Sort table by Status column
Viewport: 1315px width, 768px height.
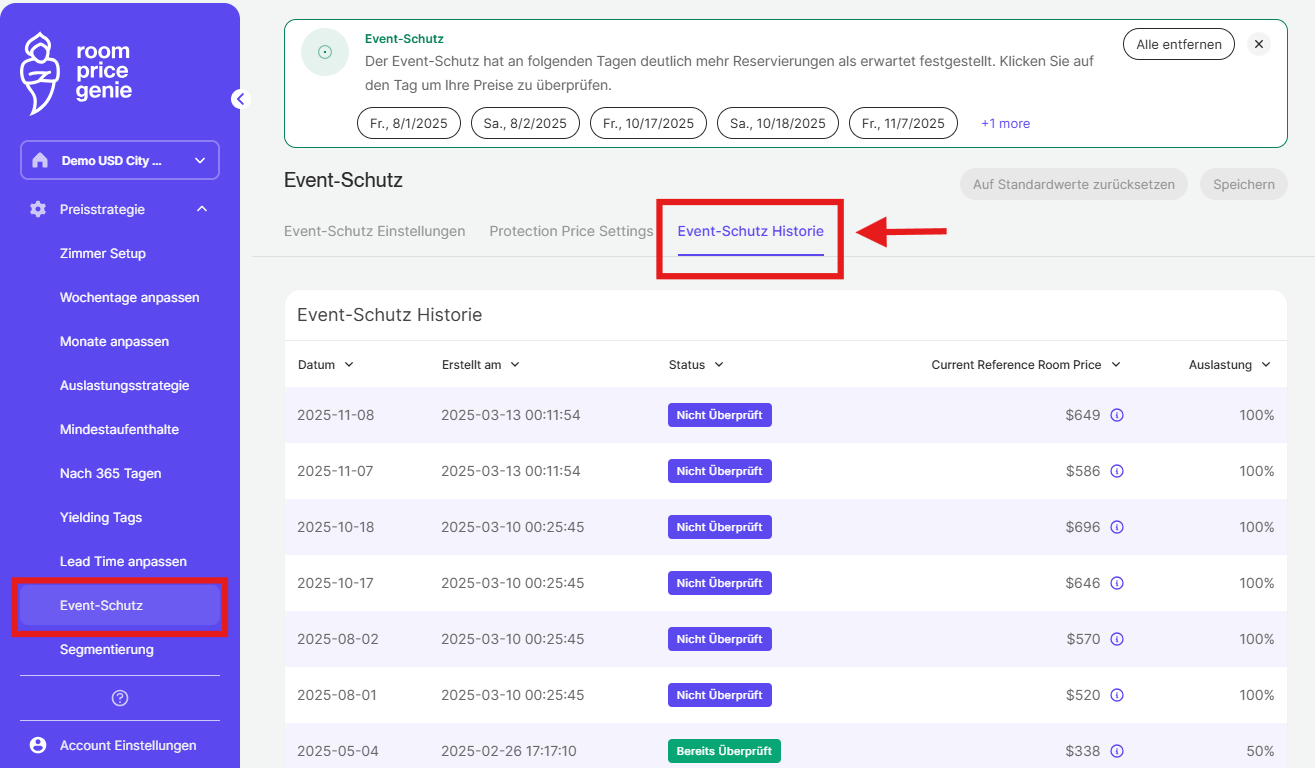click(696, 365)
